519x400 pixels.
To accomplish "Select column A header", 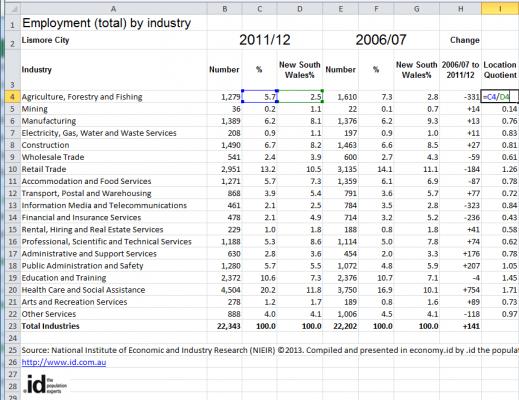I will 113,9.
